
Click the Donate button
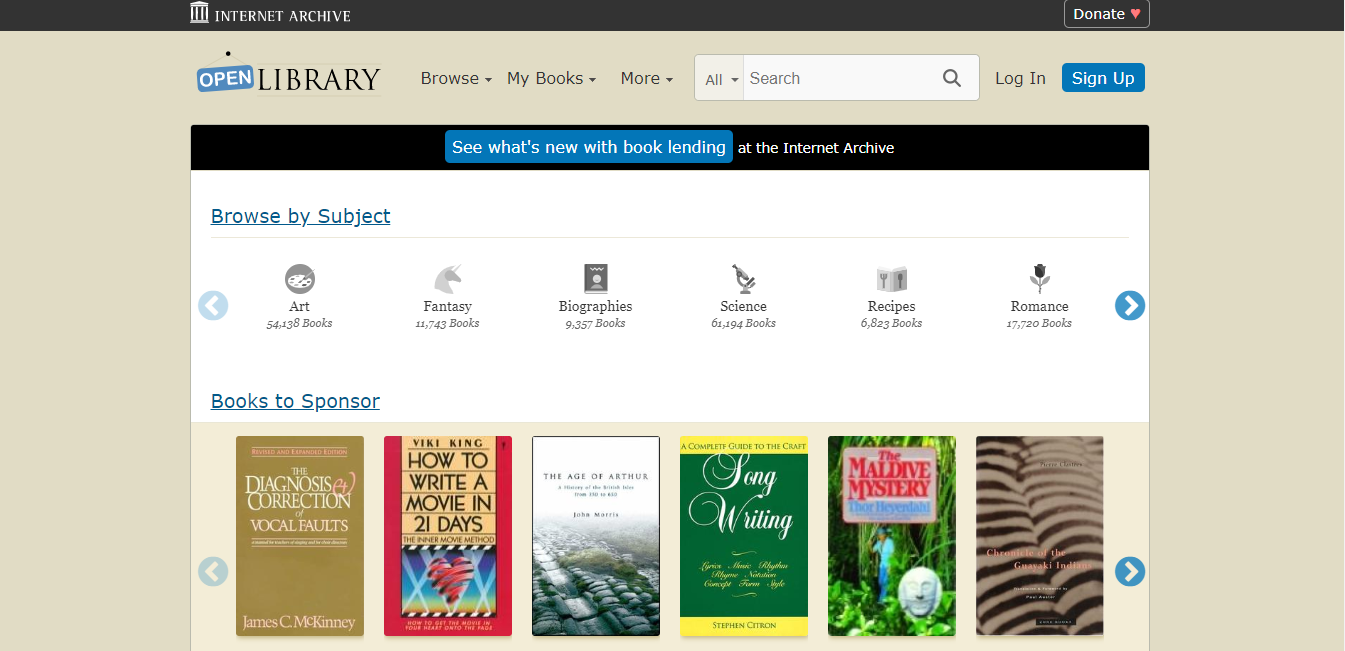pyautogui.click(x=1106, y=14)
